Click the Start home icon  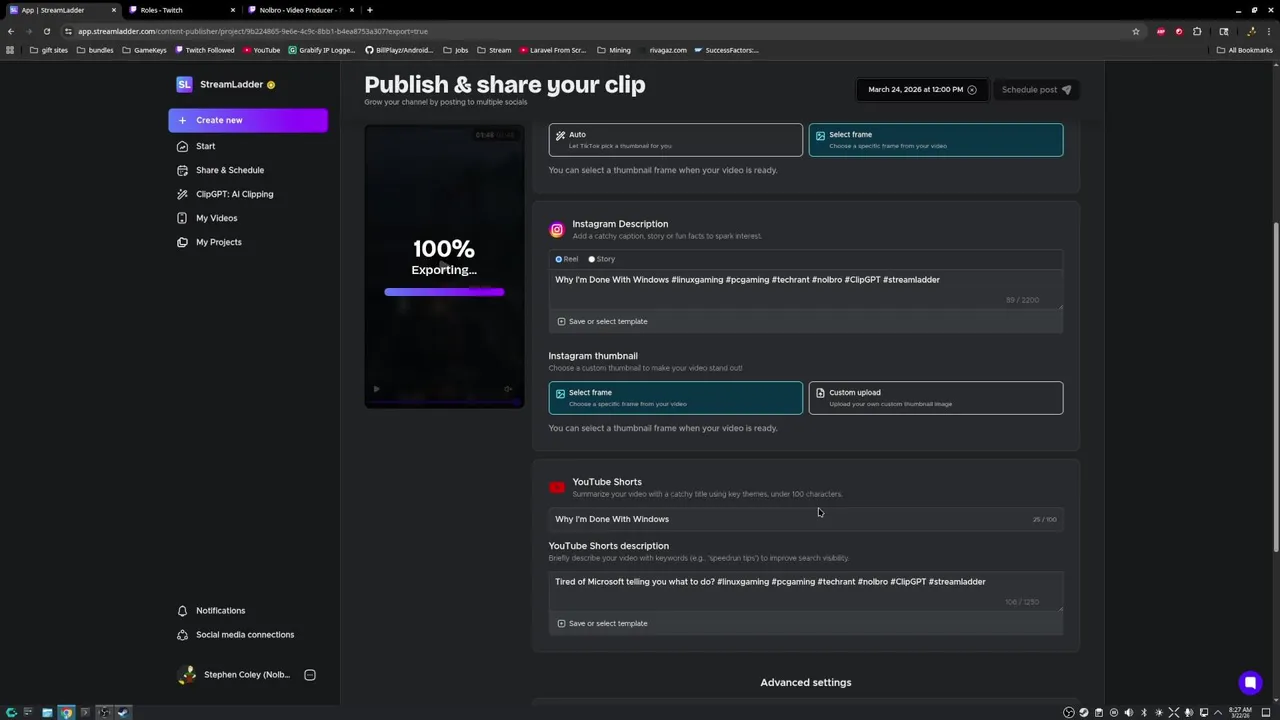(182, 146)
